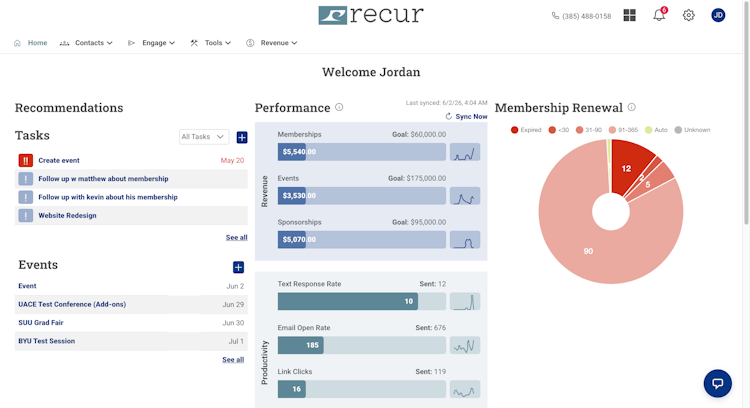
Task: Open the Memberships trend sparkline
Action: pyautogui.click(x=465, y=152)
